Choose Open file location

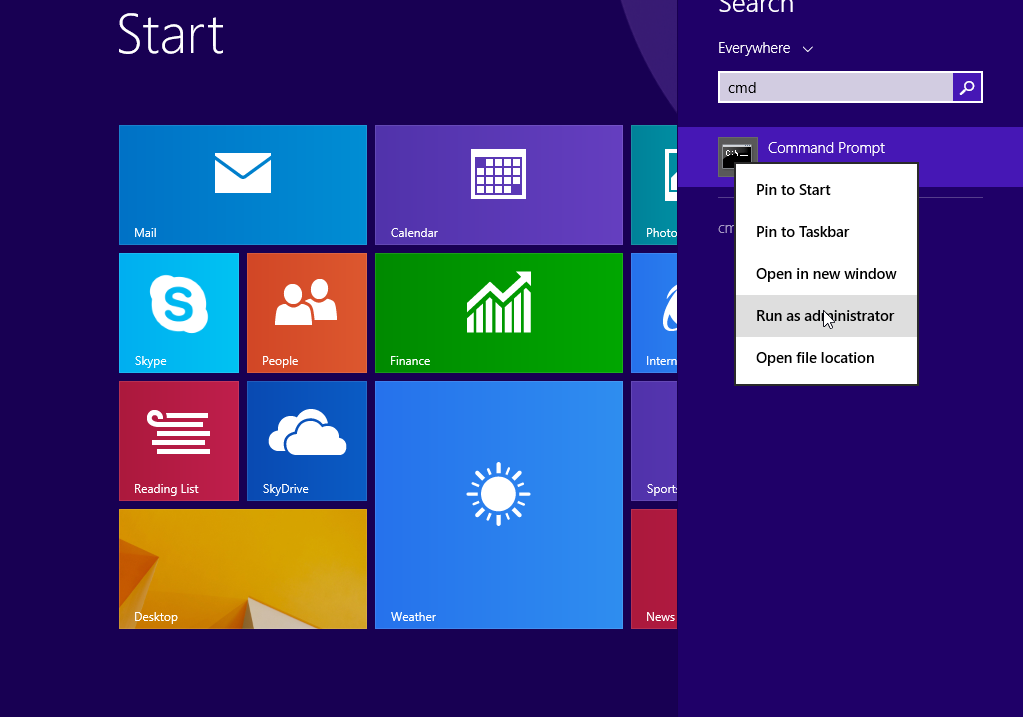point(826,358)
